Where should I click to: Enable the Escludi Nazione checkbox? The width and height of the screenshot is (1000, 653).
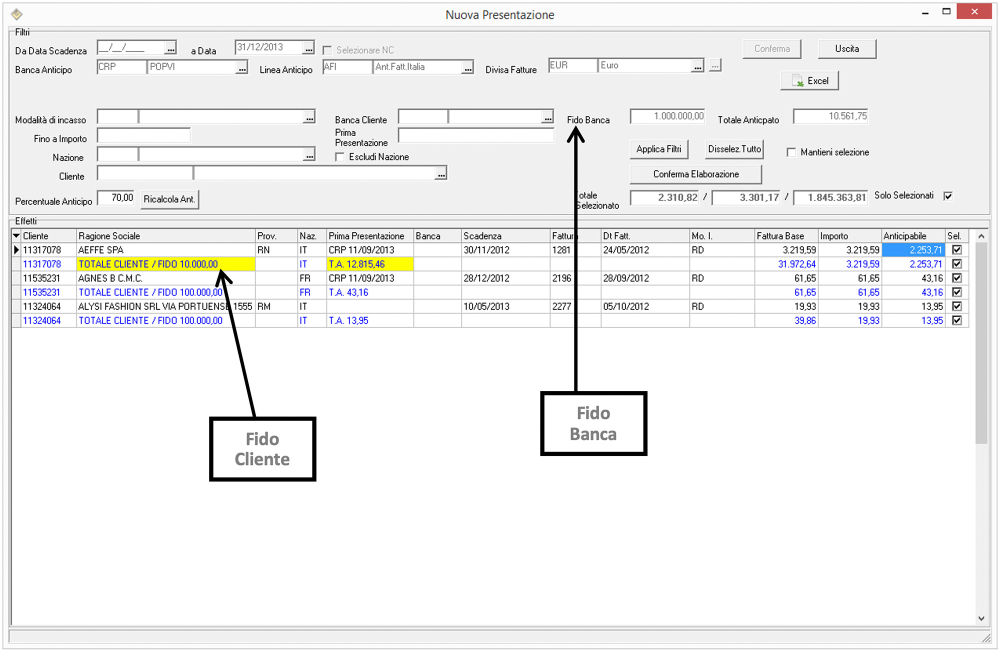[x=341, y=157]
